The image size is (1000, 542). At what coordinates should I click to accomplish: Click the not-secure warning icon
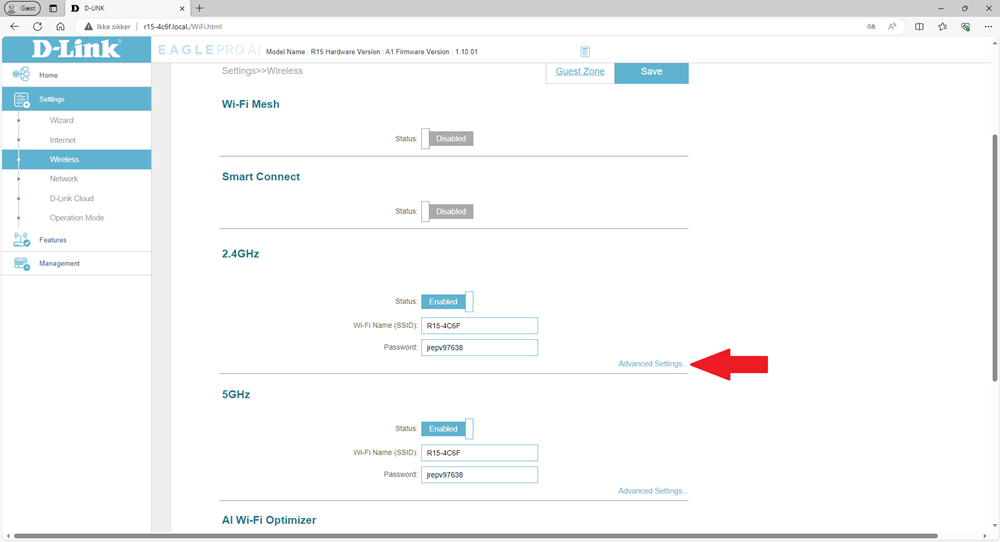click(89, 27)
